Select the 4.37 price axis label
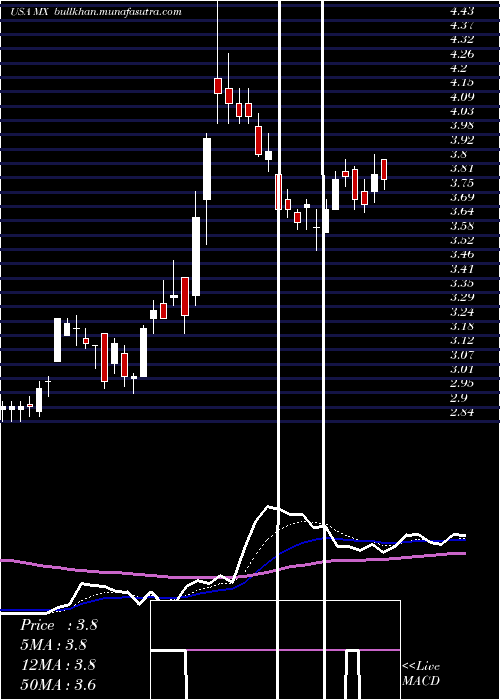The width and height of the screenshot is (500, 700). [462, 25]
